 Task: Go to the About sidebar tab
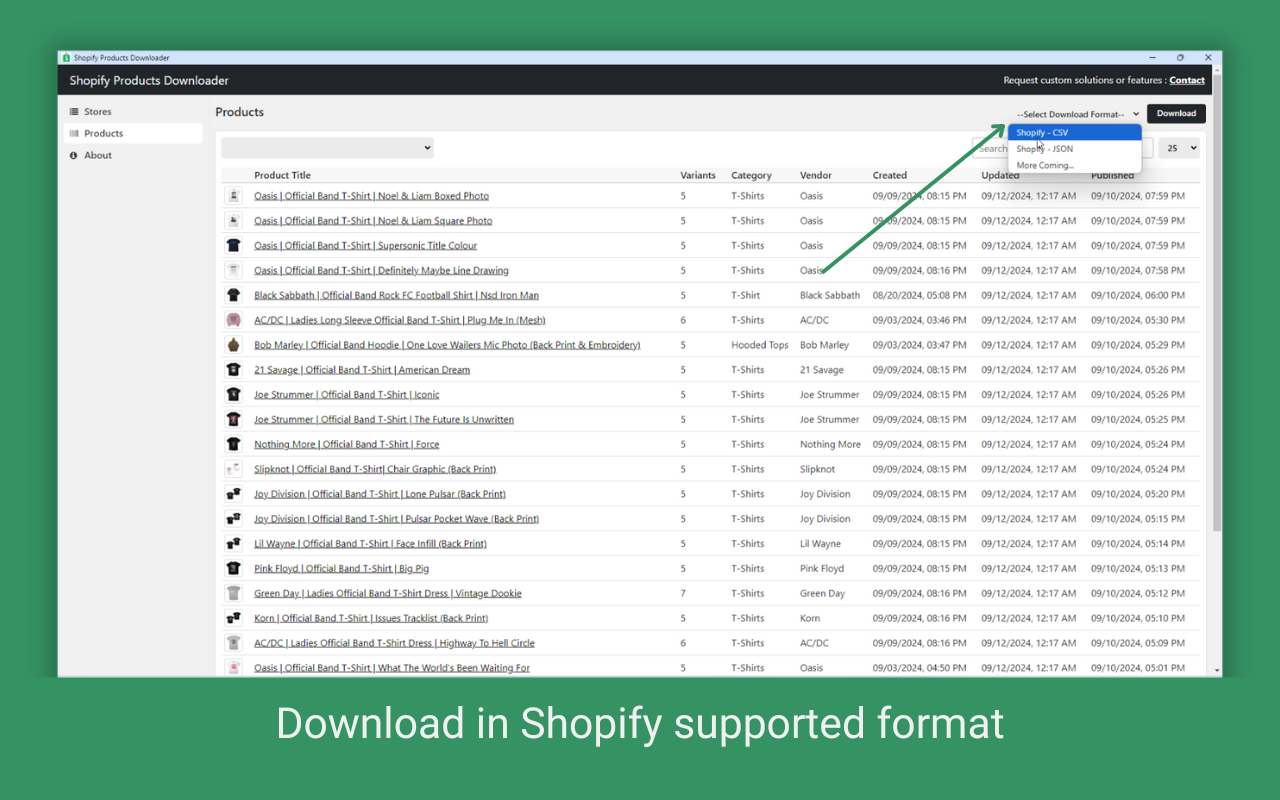pyautogui.click(x=133, y=156)
